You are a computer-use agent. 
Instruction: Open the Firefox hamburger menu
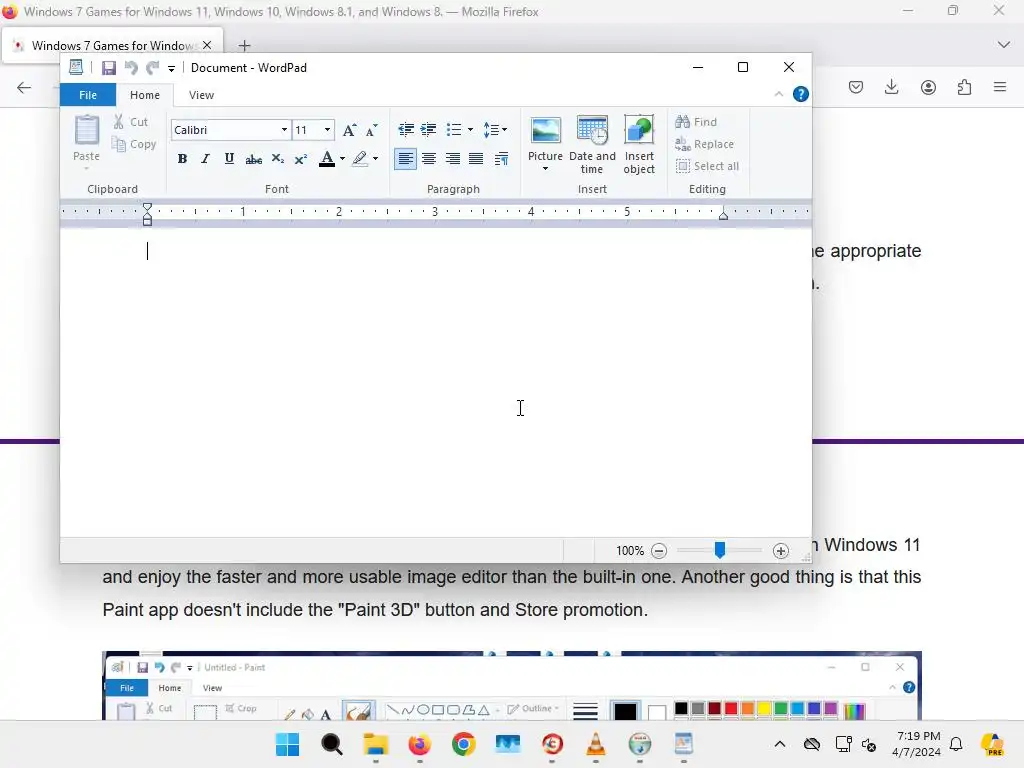(1000, 87)
